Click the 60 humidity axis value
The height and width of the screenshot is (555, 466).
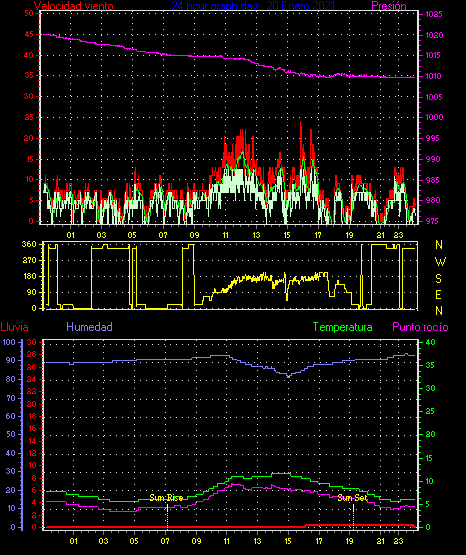[12, 416]
